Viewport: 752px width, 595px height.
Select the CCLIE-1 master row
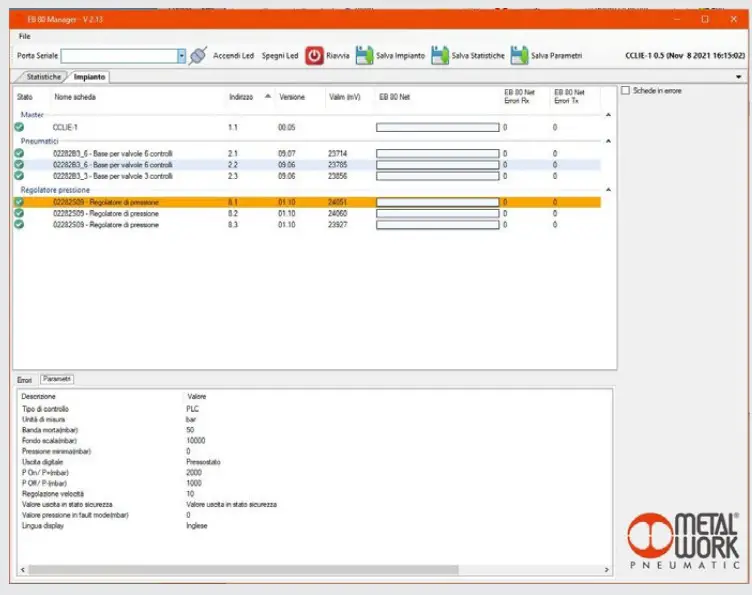[x=307, y=127]
